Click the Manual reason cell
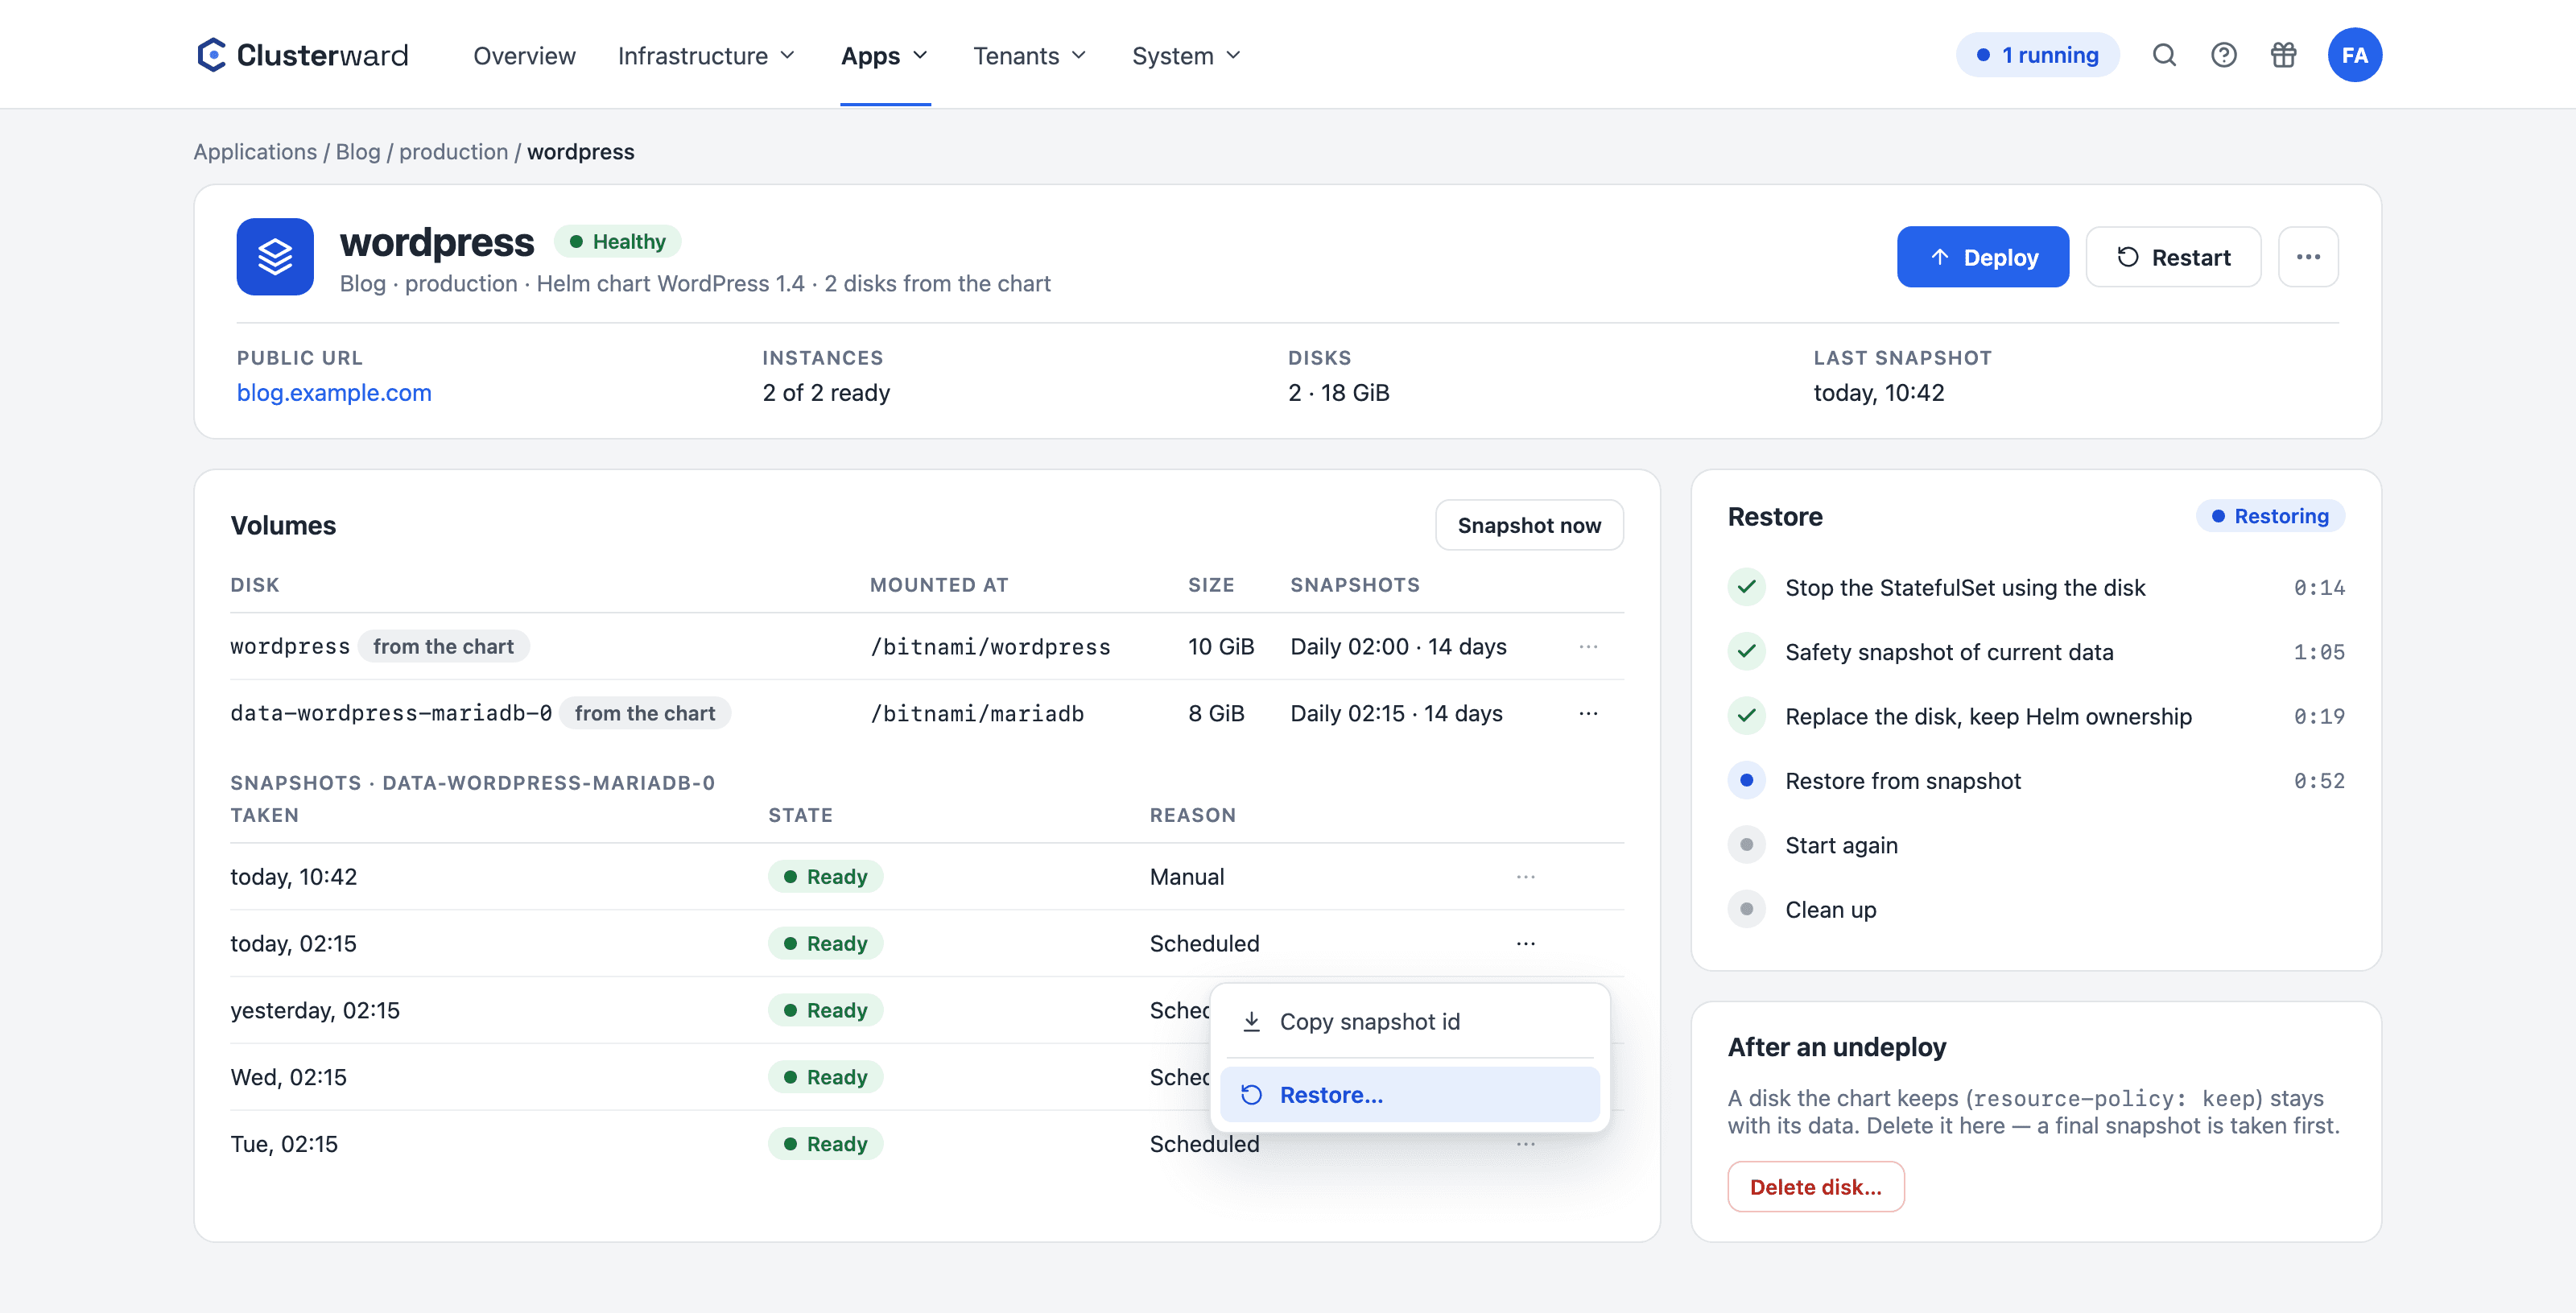2576x1313 pixels. 1186,877
